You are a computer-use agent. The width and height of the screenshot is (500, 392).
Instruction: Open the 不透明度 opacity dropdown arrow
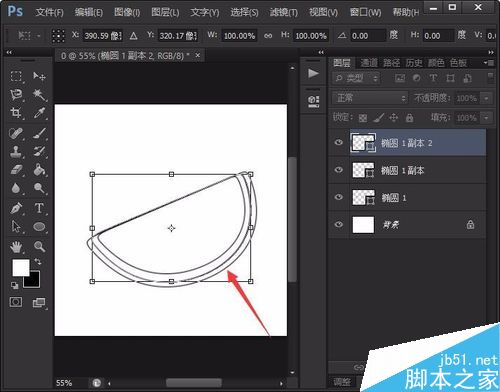486,98
